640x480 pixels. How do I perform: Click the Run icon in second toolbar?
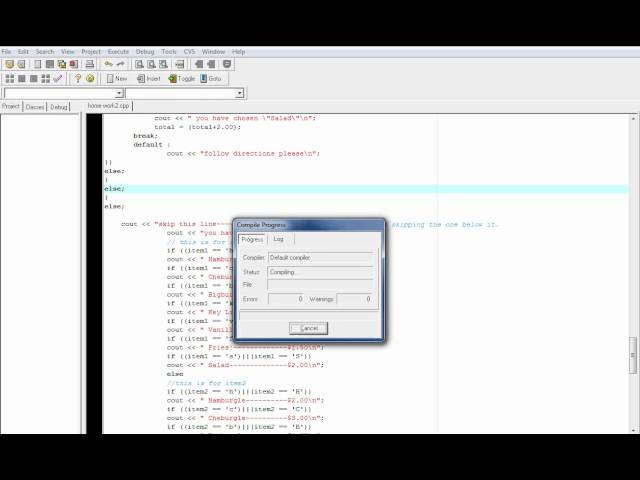22,78
